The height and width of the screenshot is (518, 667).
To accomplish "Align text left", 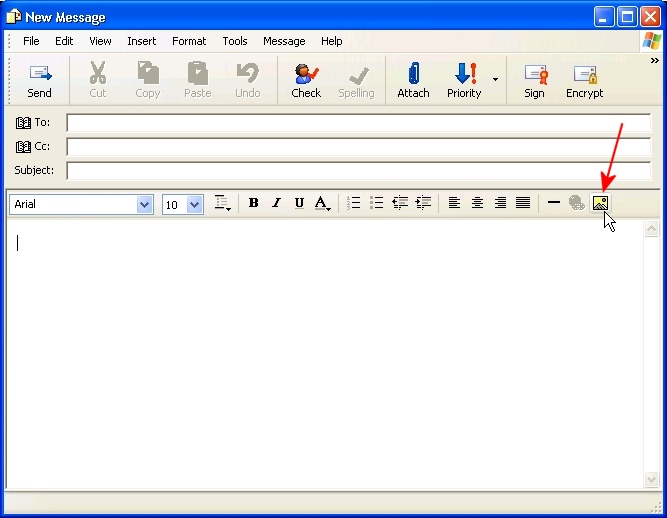I will pyautogui.click(x=454, y=203).
